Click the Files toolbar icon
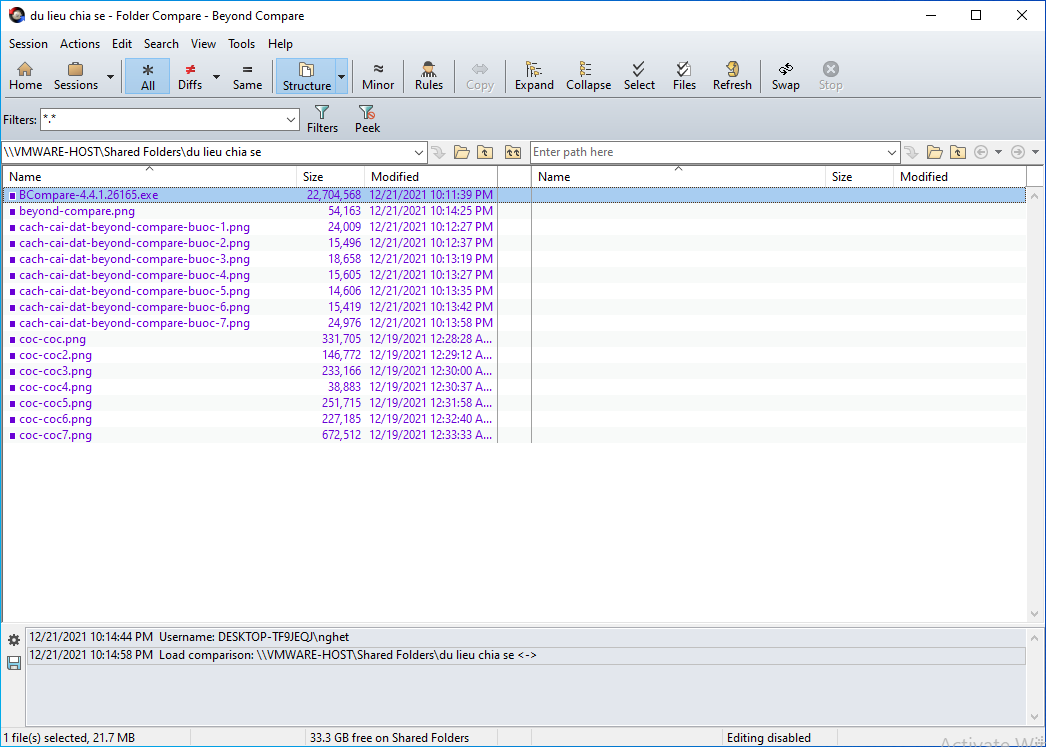 coord(684,76)
